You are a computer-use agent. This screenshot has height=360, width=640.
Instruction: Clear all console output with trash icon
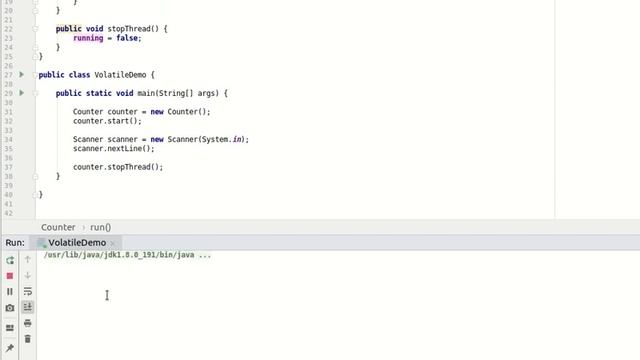point(27,339)
